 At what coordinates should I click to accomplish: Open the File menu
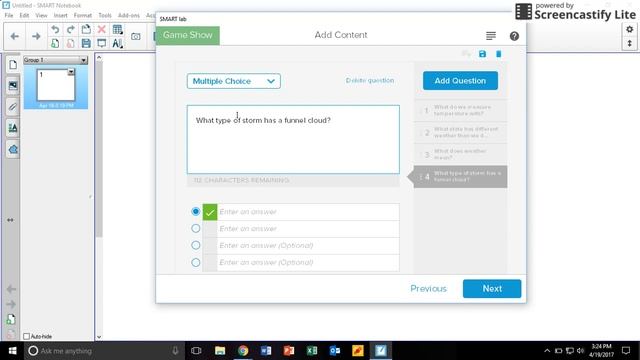point(9,15)
